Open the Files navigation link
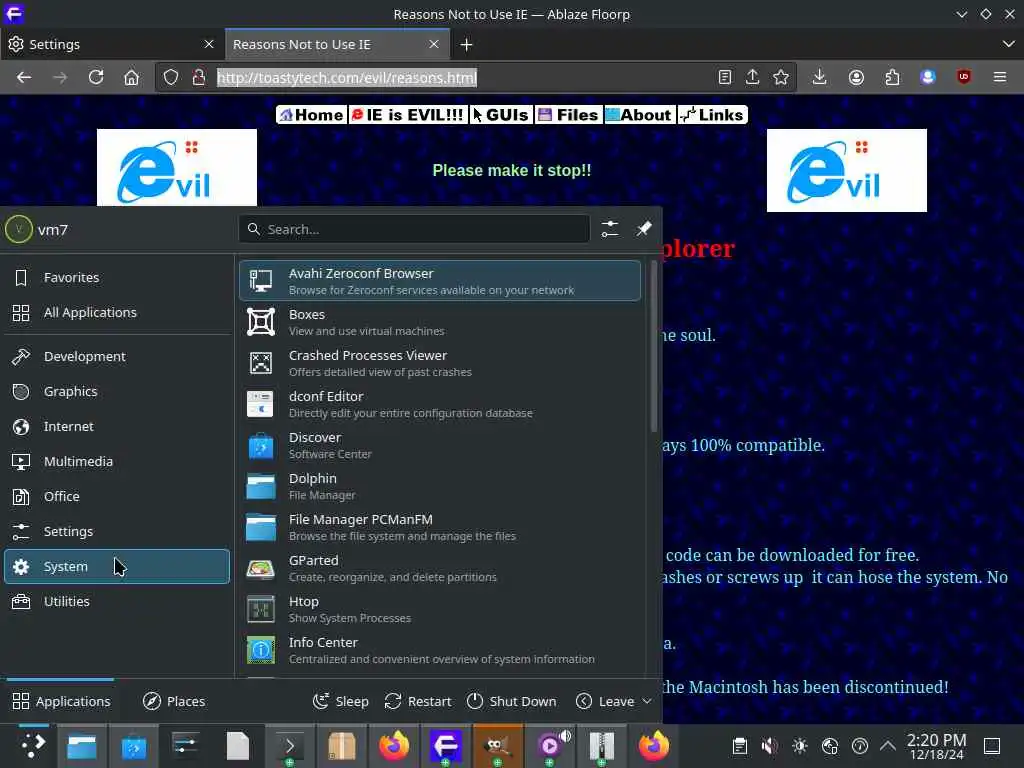 pyautogui.click(x=568, y=115)
